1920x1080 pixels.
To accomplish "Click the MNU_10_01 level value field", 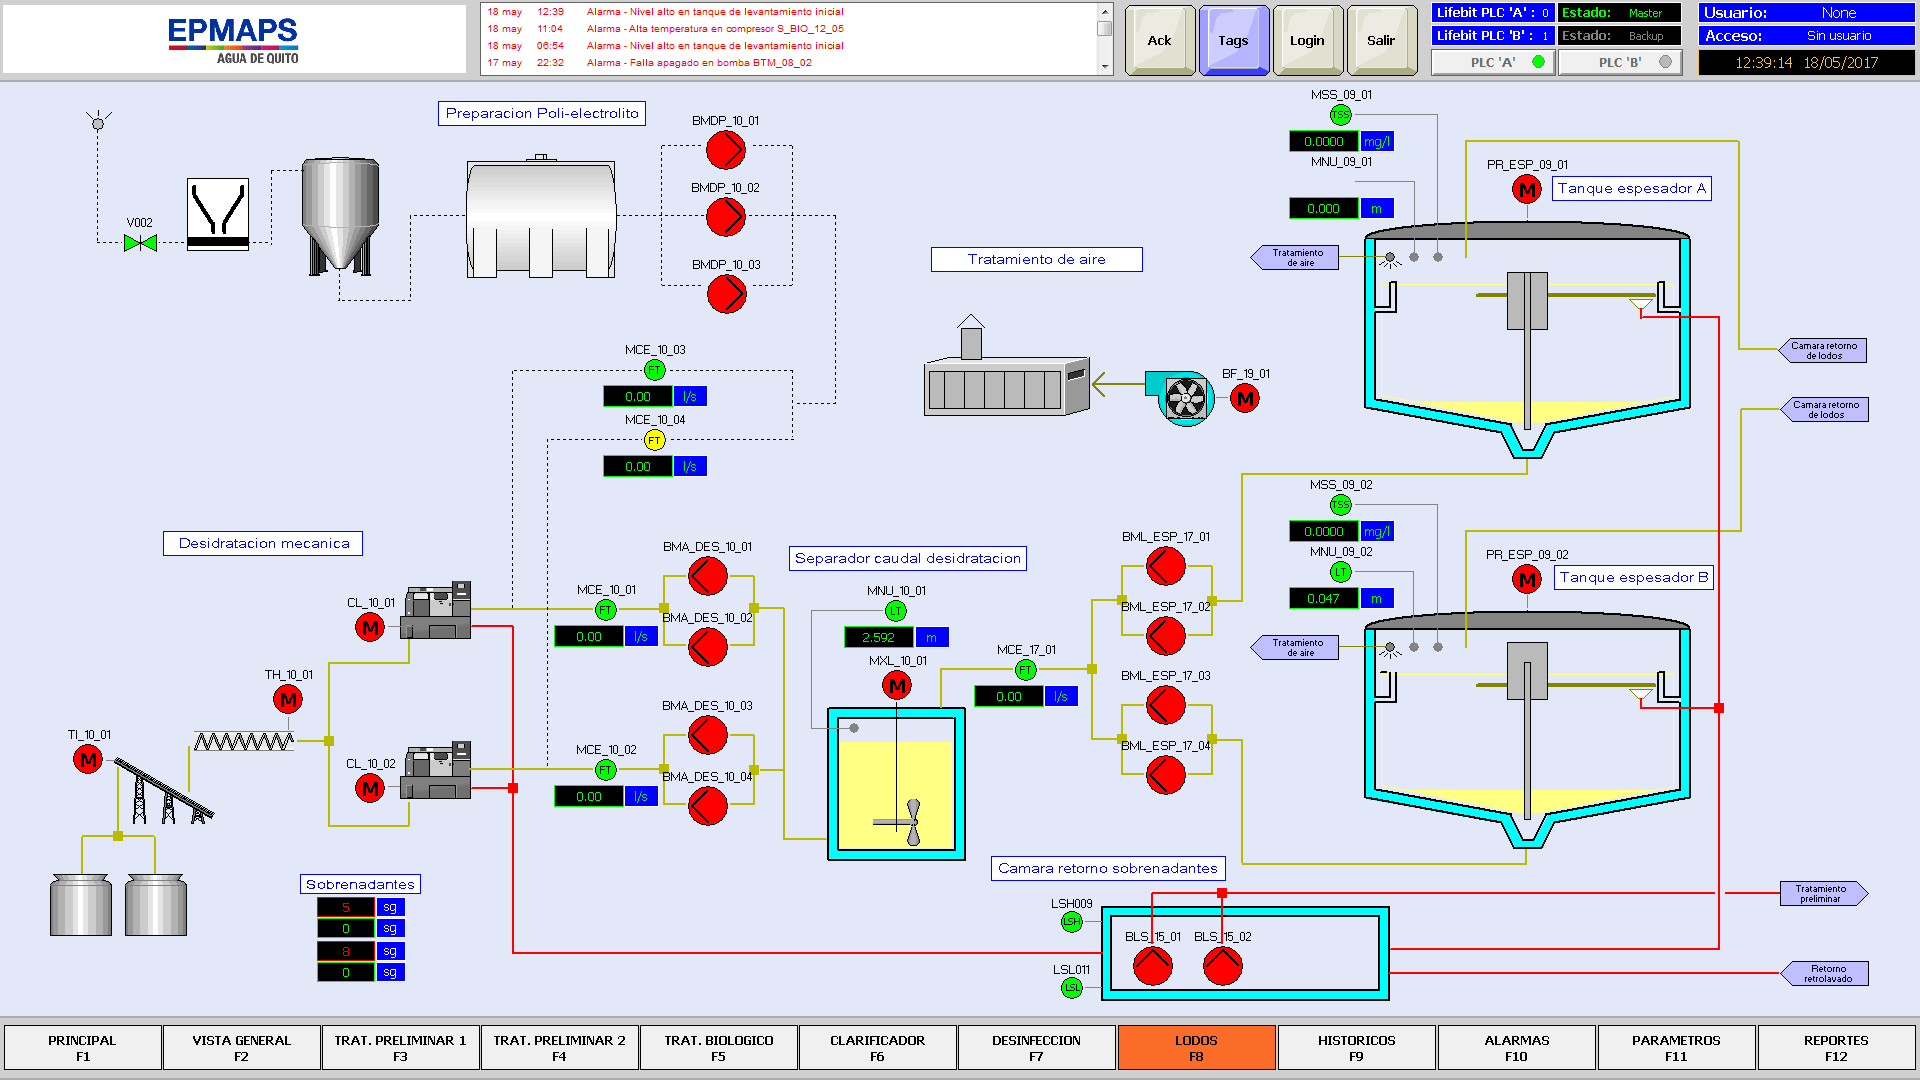I will [878, 637].
